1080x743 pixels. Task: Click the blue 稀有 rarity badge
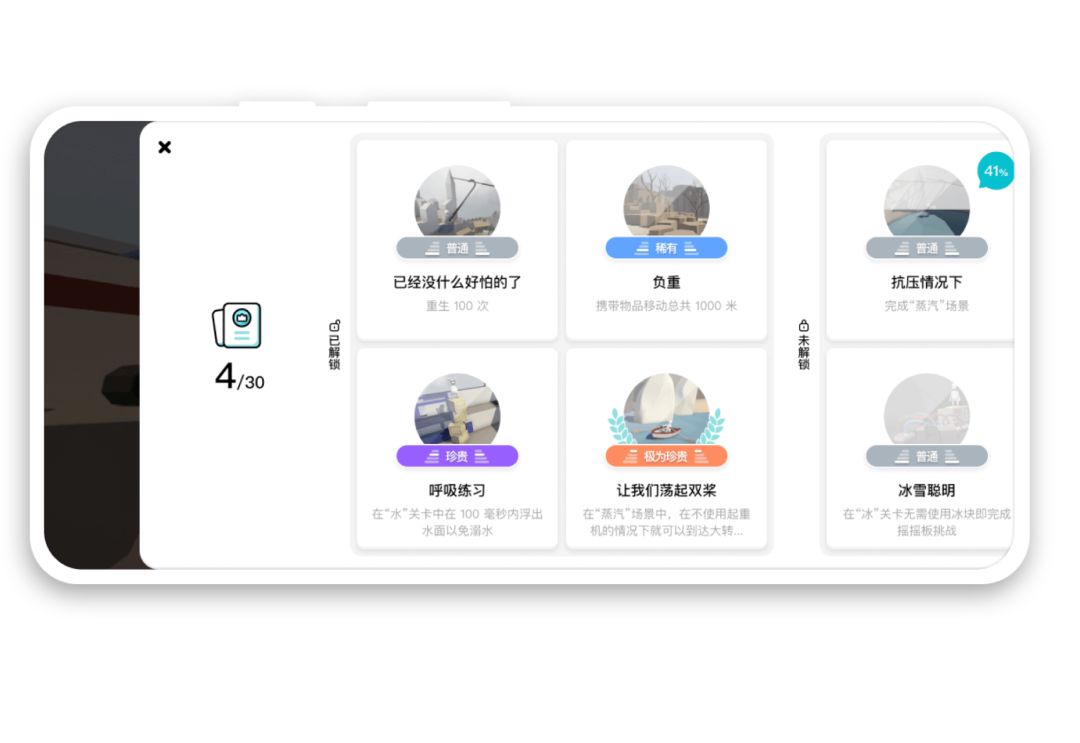point(666,248)
